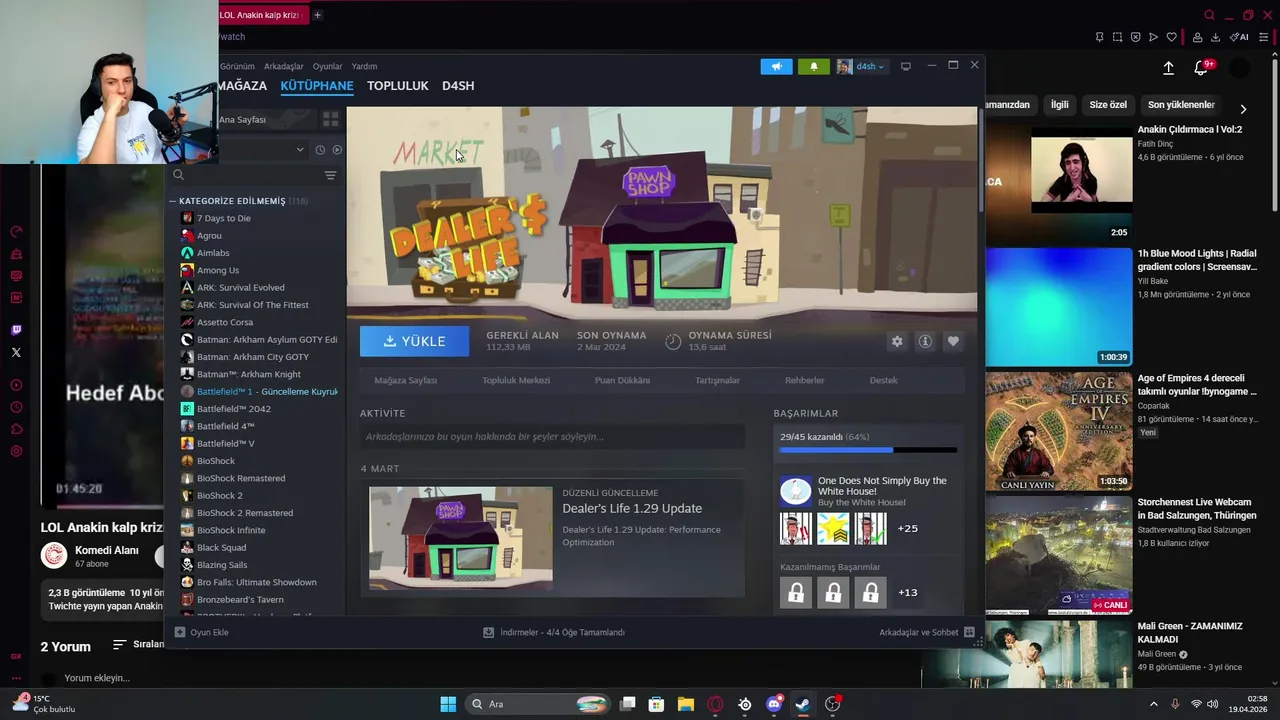Click the browser snapshot selection icon
The image size is (1280, 720).
tap(1117, 37)
